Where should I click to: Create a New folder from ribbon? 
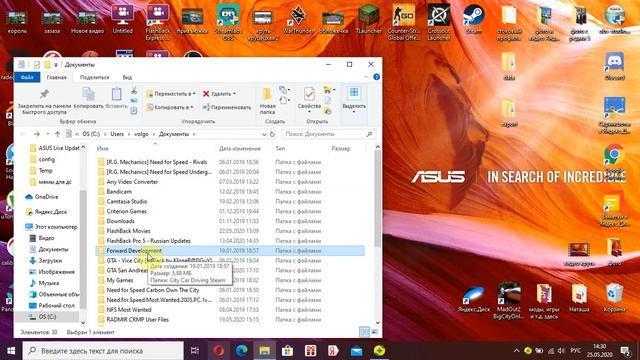click(267, 100)
